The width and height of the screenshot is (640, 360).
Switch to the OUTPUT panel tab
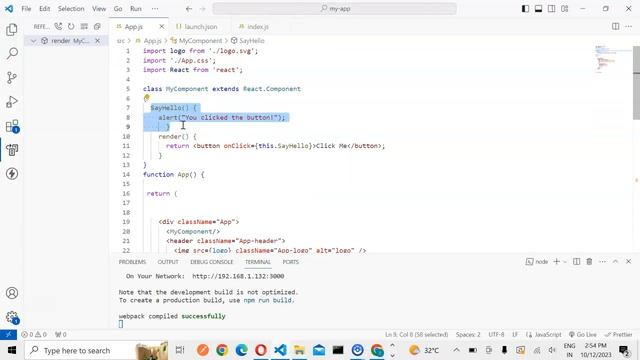point(168,262)
